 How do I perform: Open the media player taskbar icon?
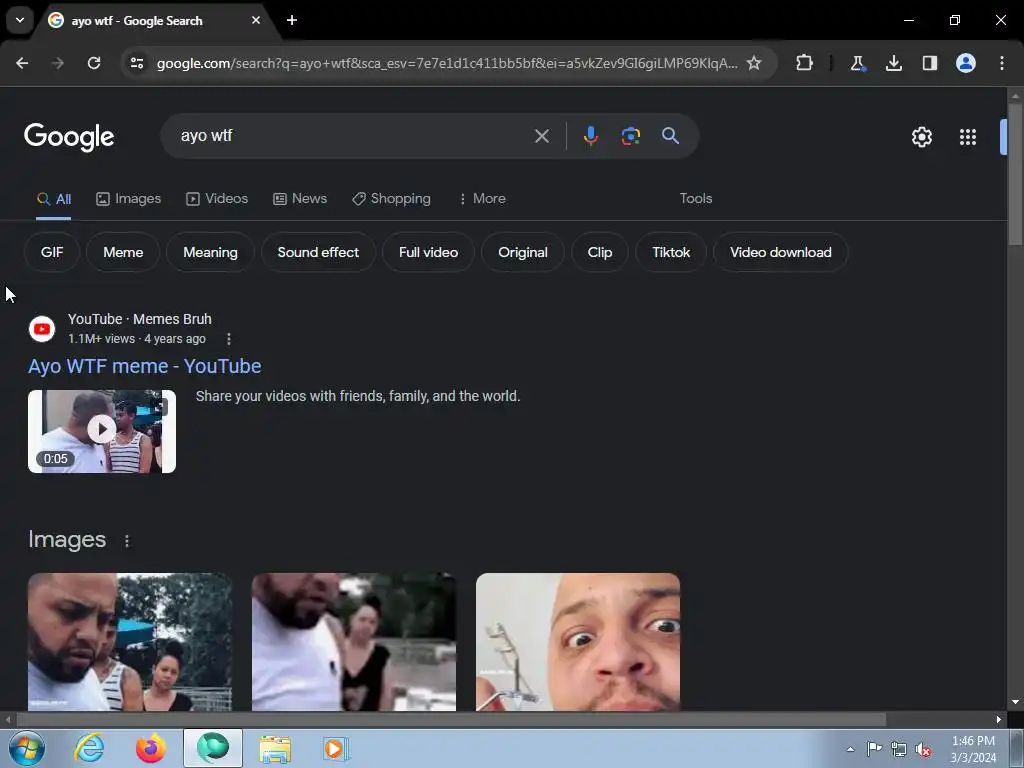336,748
